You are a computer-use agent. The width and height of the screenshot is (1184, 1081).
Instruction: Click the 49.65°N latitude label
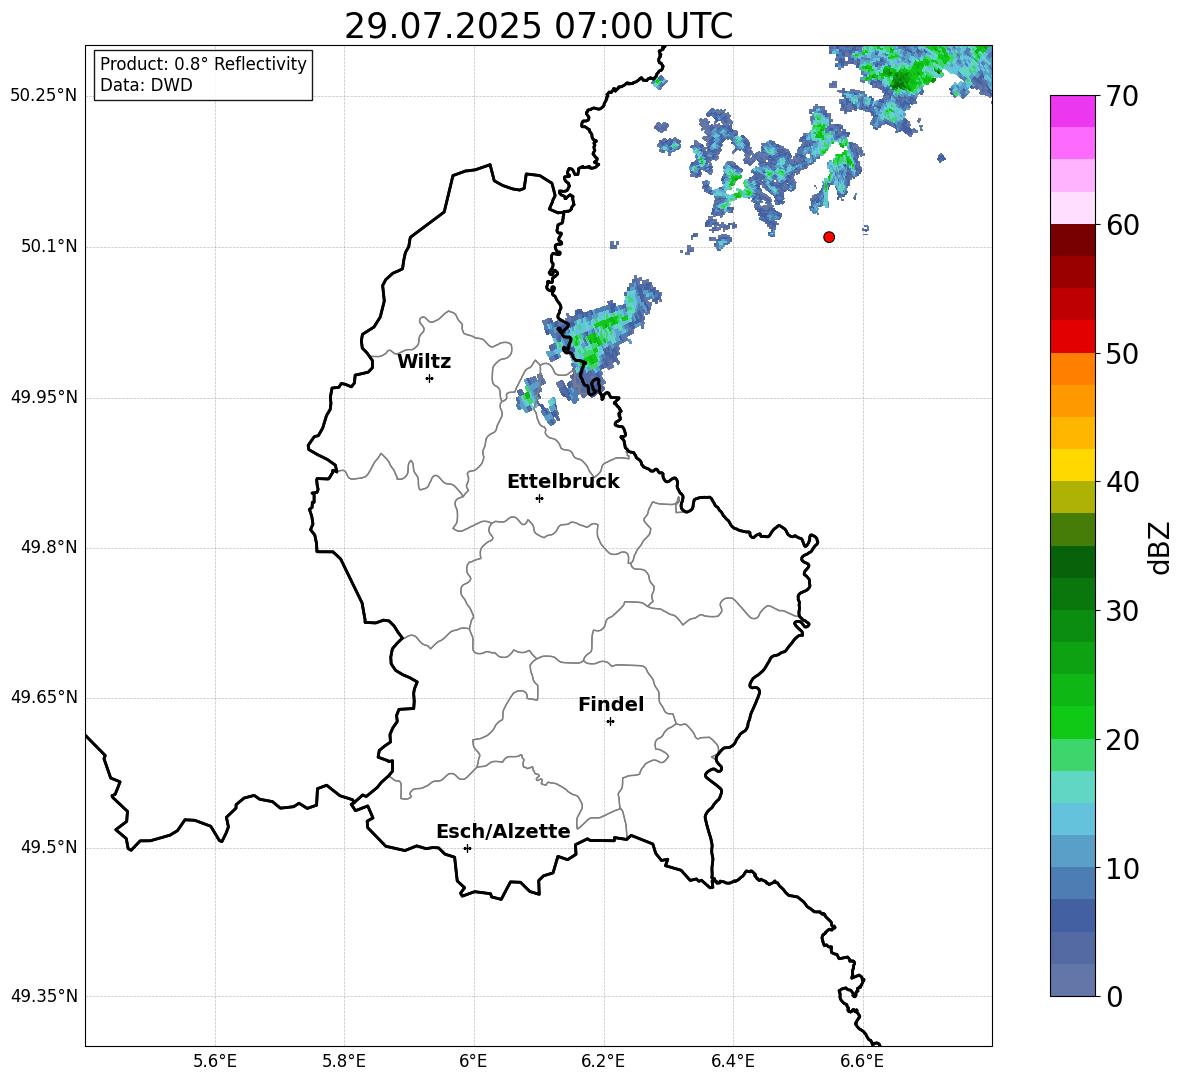pos(44,697)
